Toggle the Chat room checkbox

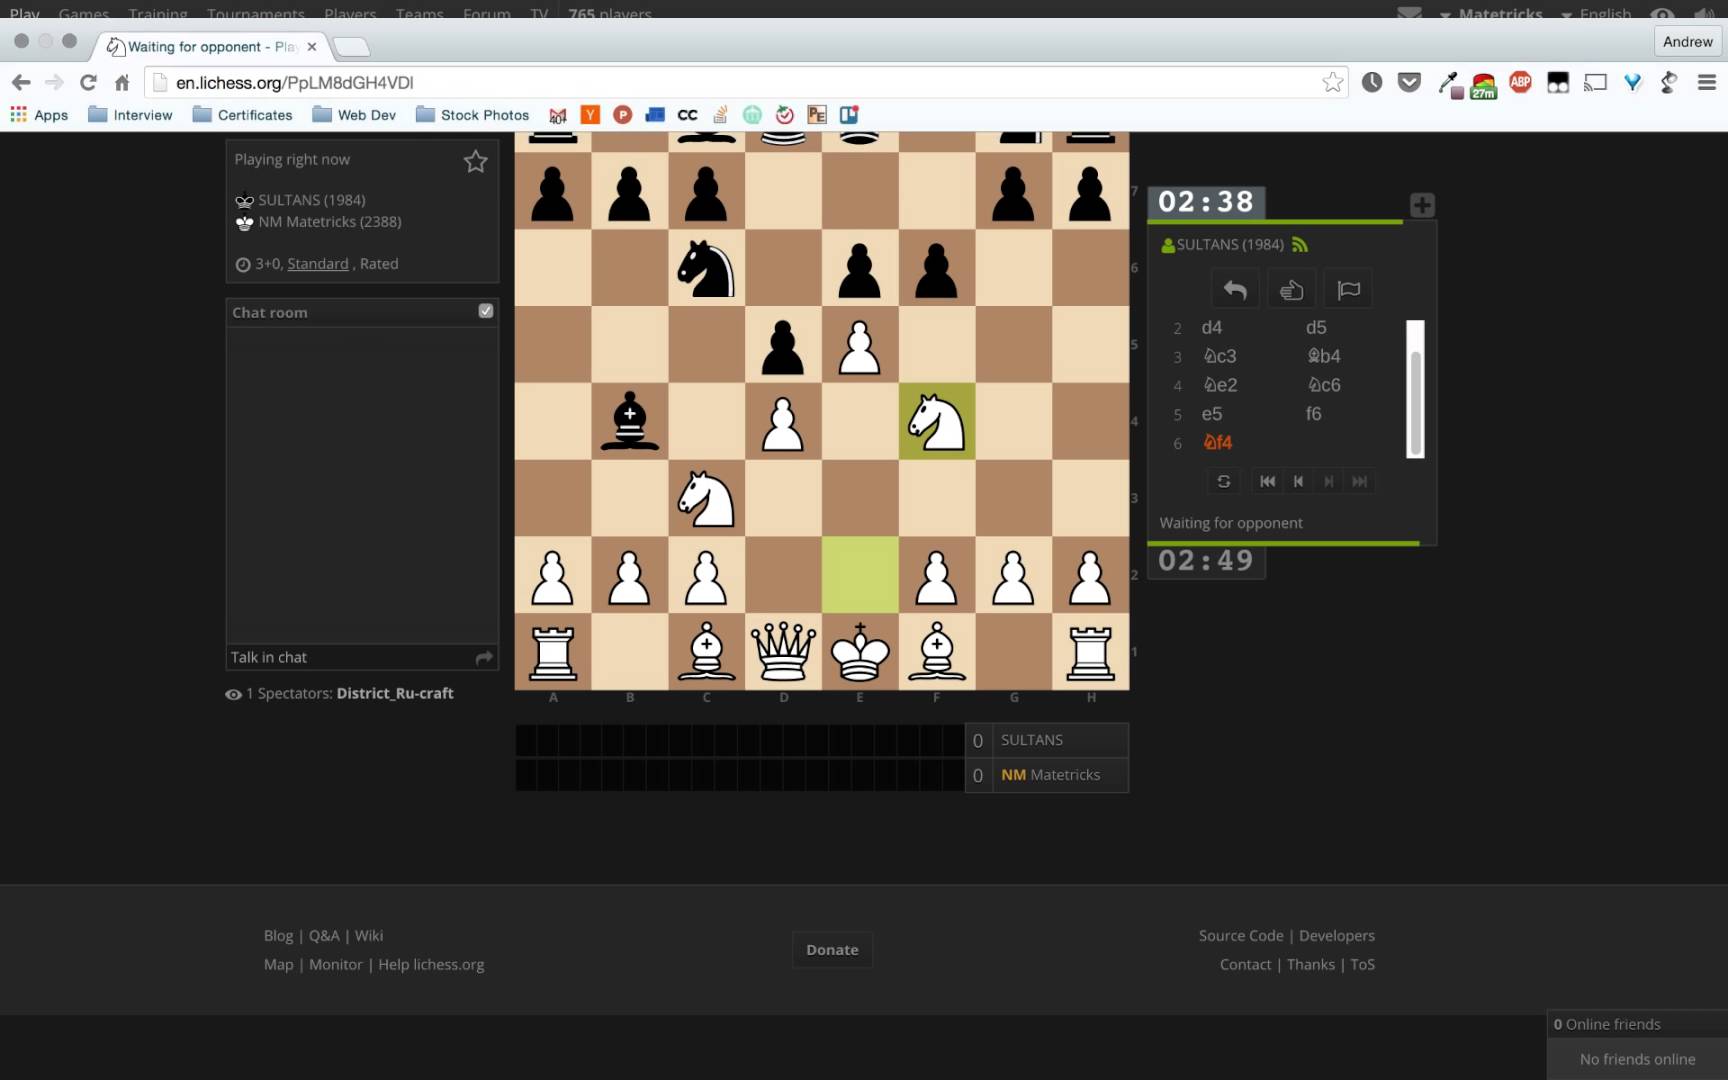(x=486, y=311)
